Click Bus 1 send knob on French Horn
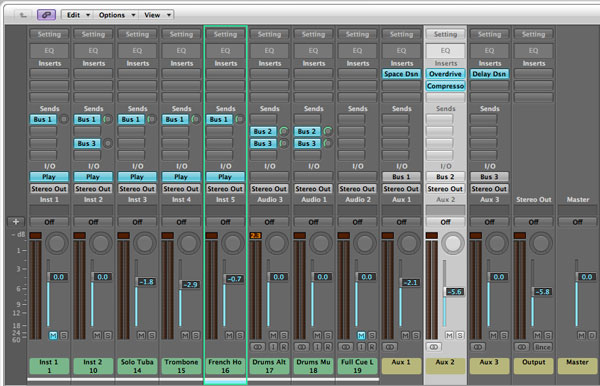Screen dimensions: 600x386 coord(240,119)
